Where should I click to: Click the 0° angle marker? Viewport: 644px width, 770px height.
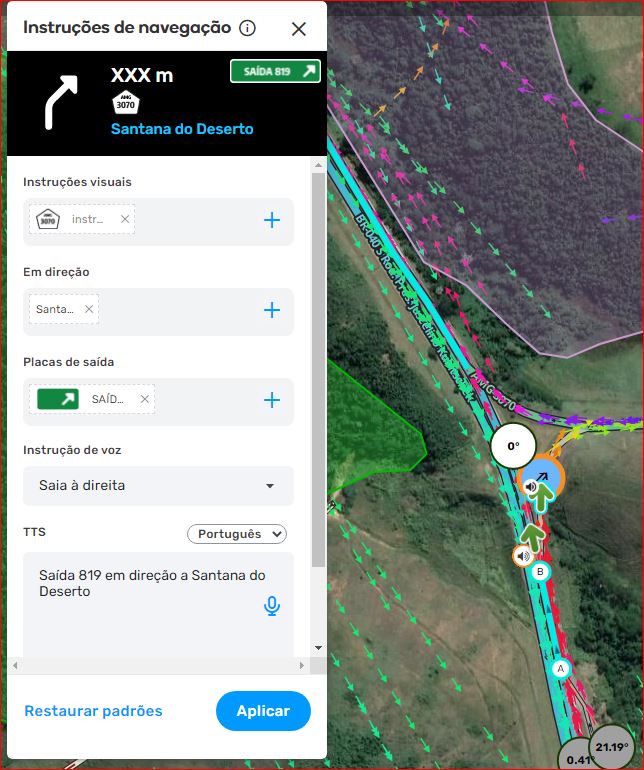point(513,446)
